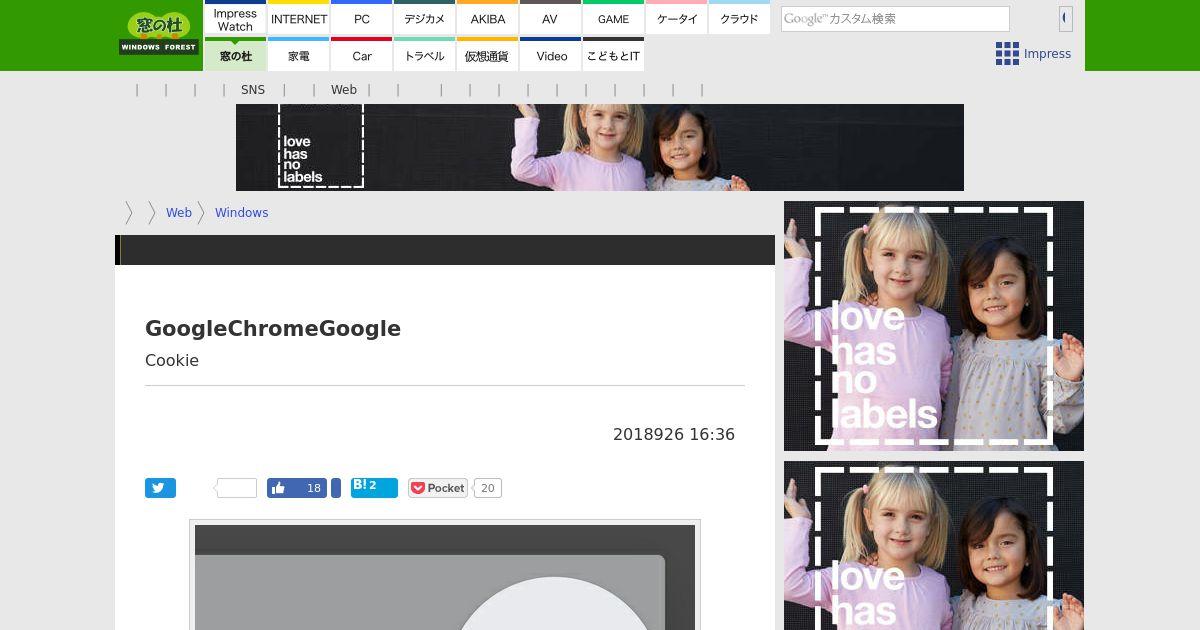1200x630 pixels.
Task: Open the upper sidebar love has no labels ad
Action: [934, 326]
